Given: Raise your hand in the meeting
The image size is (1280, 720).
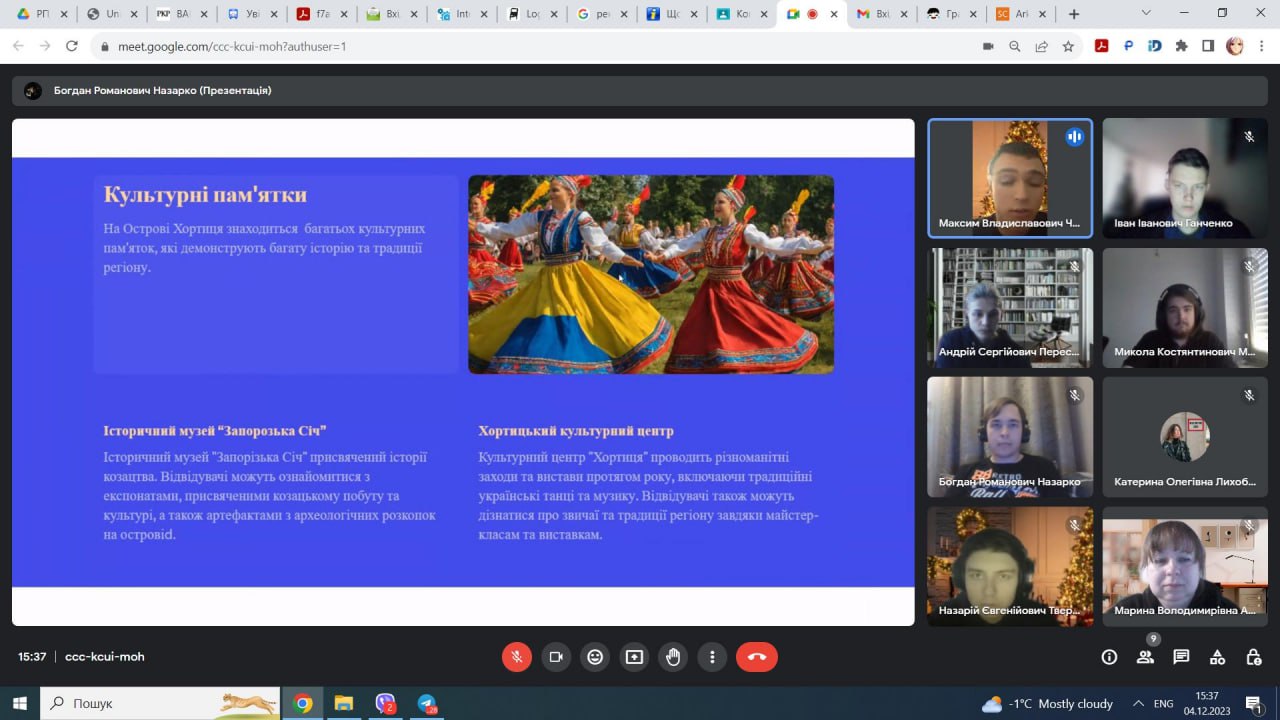Looking at the screenshot, I should (x=673, y=657).
